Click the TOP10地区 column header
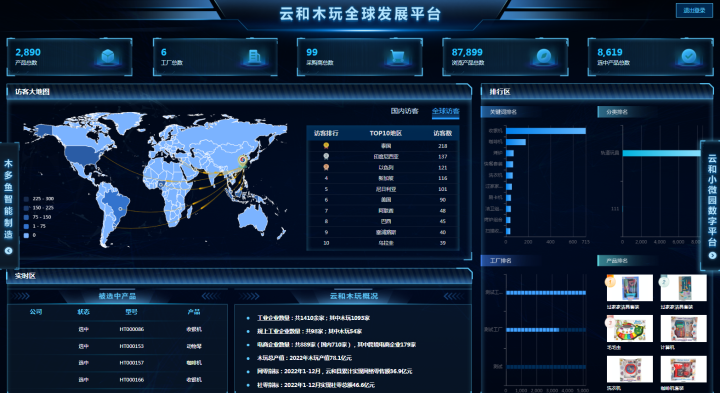This screenshot has width=720, height=393. coord(385,133)
